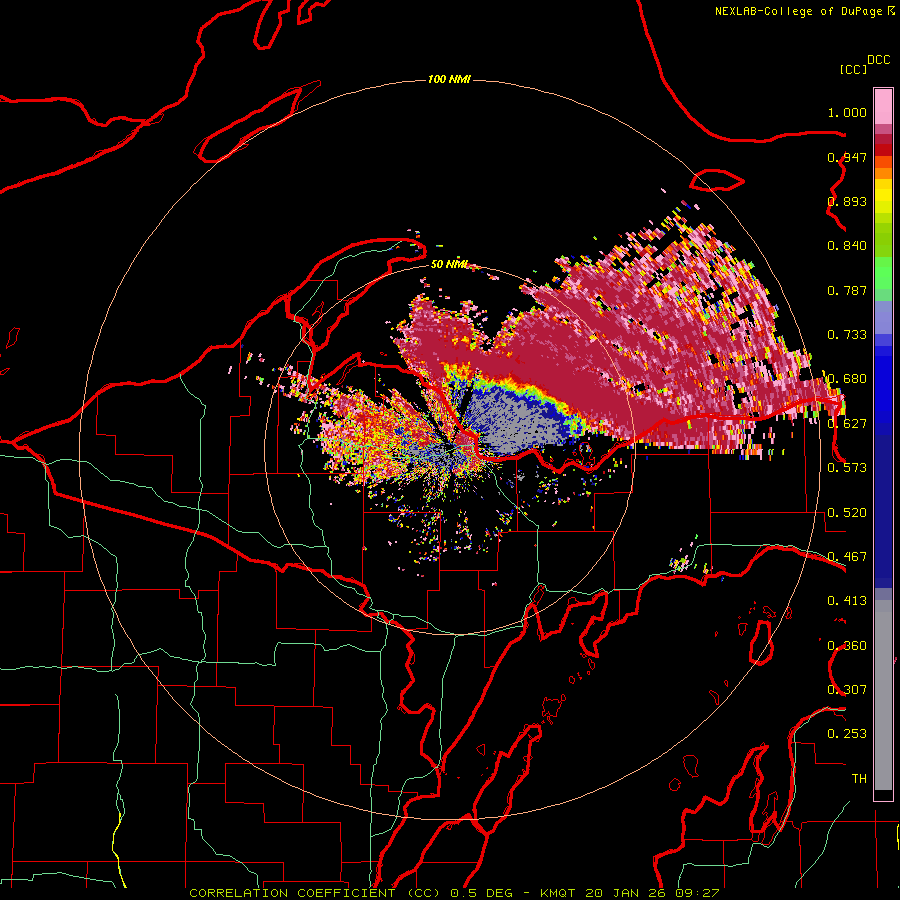This screenshot has height=900, width=900.
Task: Pick the lavender segment of the color bar
Action: point(883,317)
